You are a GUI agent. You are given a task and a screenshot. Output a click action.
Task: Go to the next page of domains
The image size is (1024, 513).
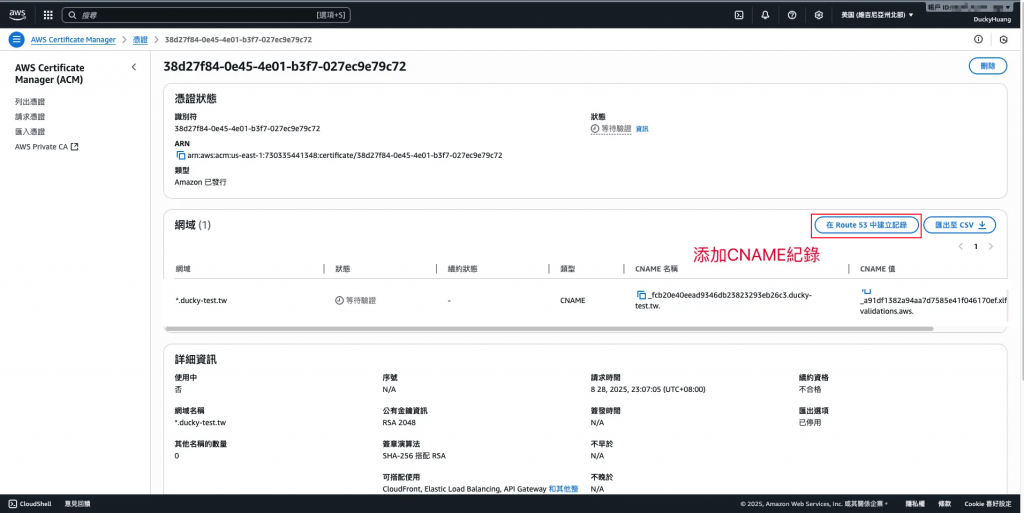[991, 246]
